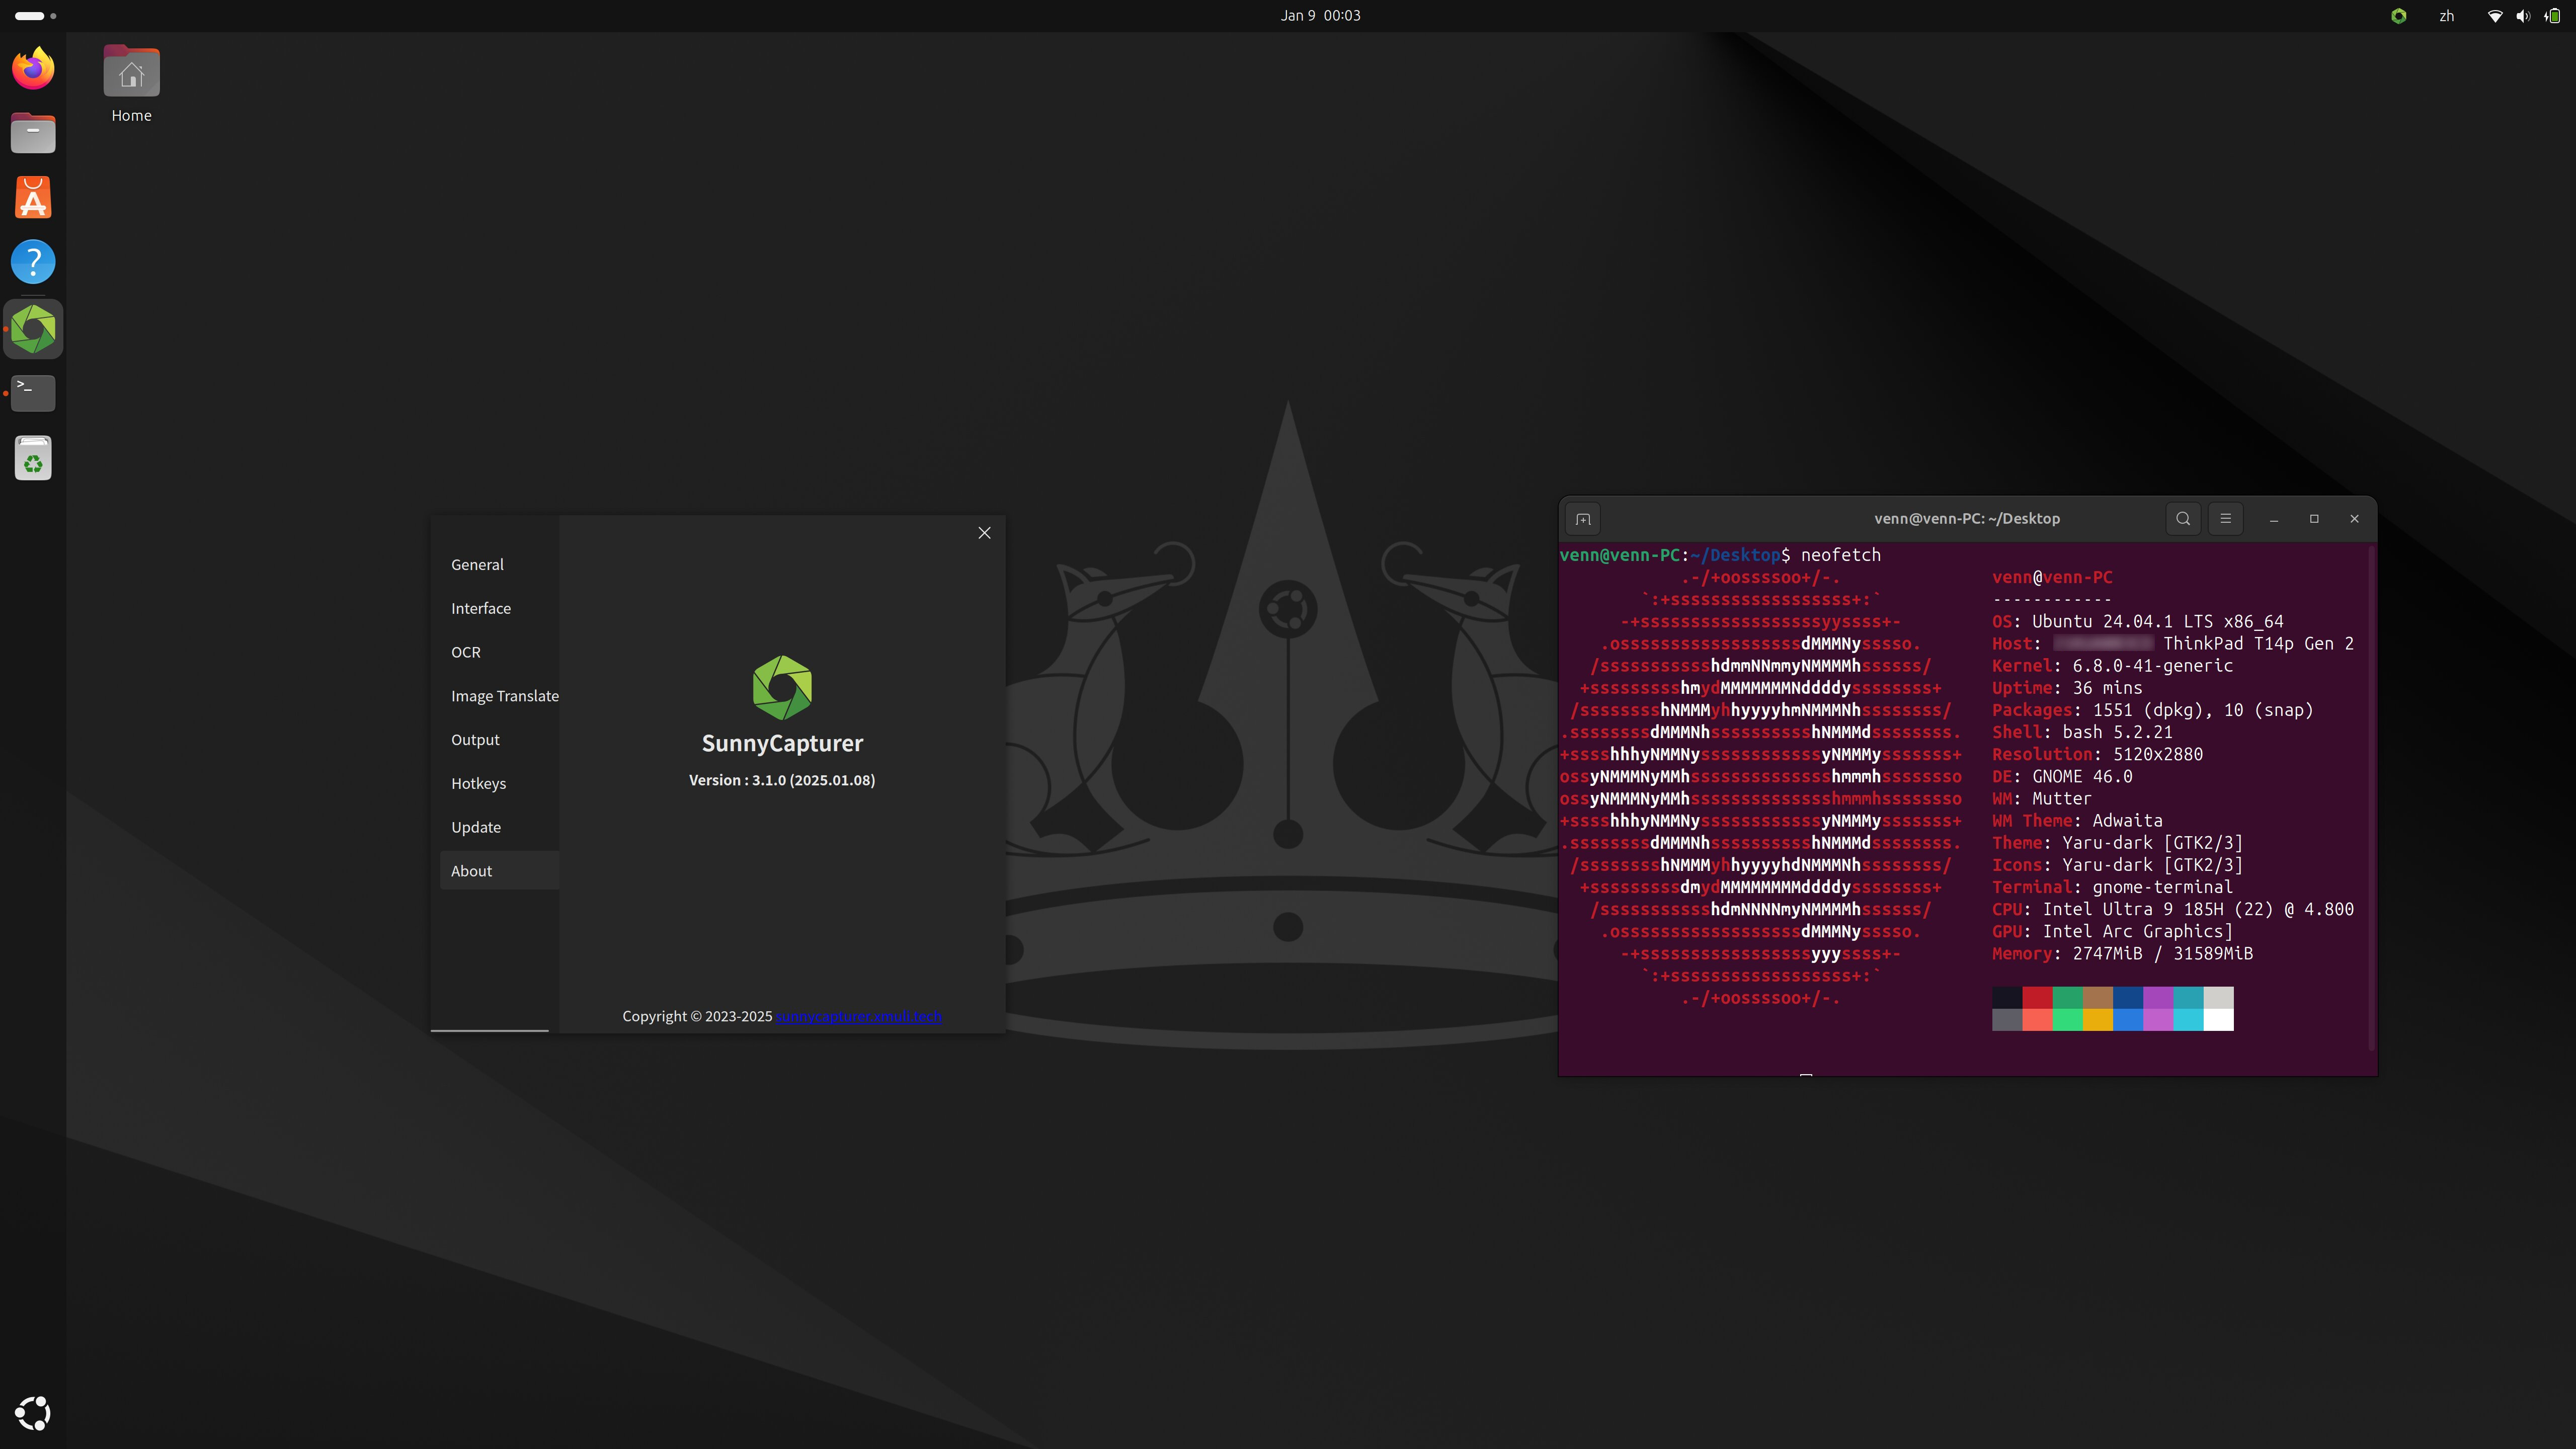
Task: Select the About tab
Action: point(499,871)
